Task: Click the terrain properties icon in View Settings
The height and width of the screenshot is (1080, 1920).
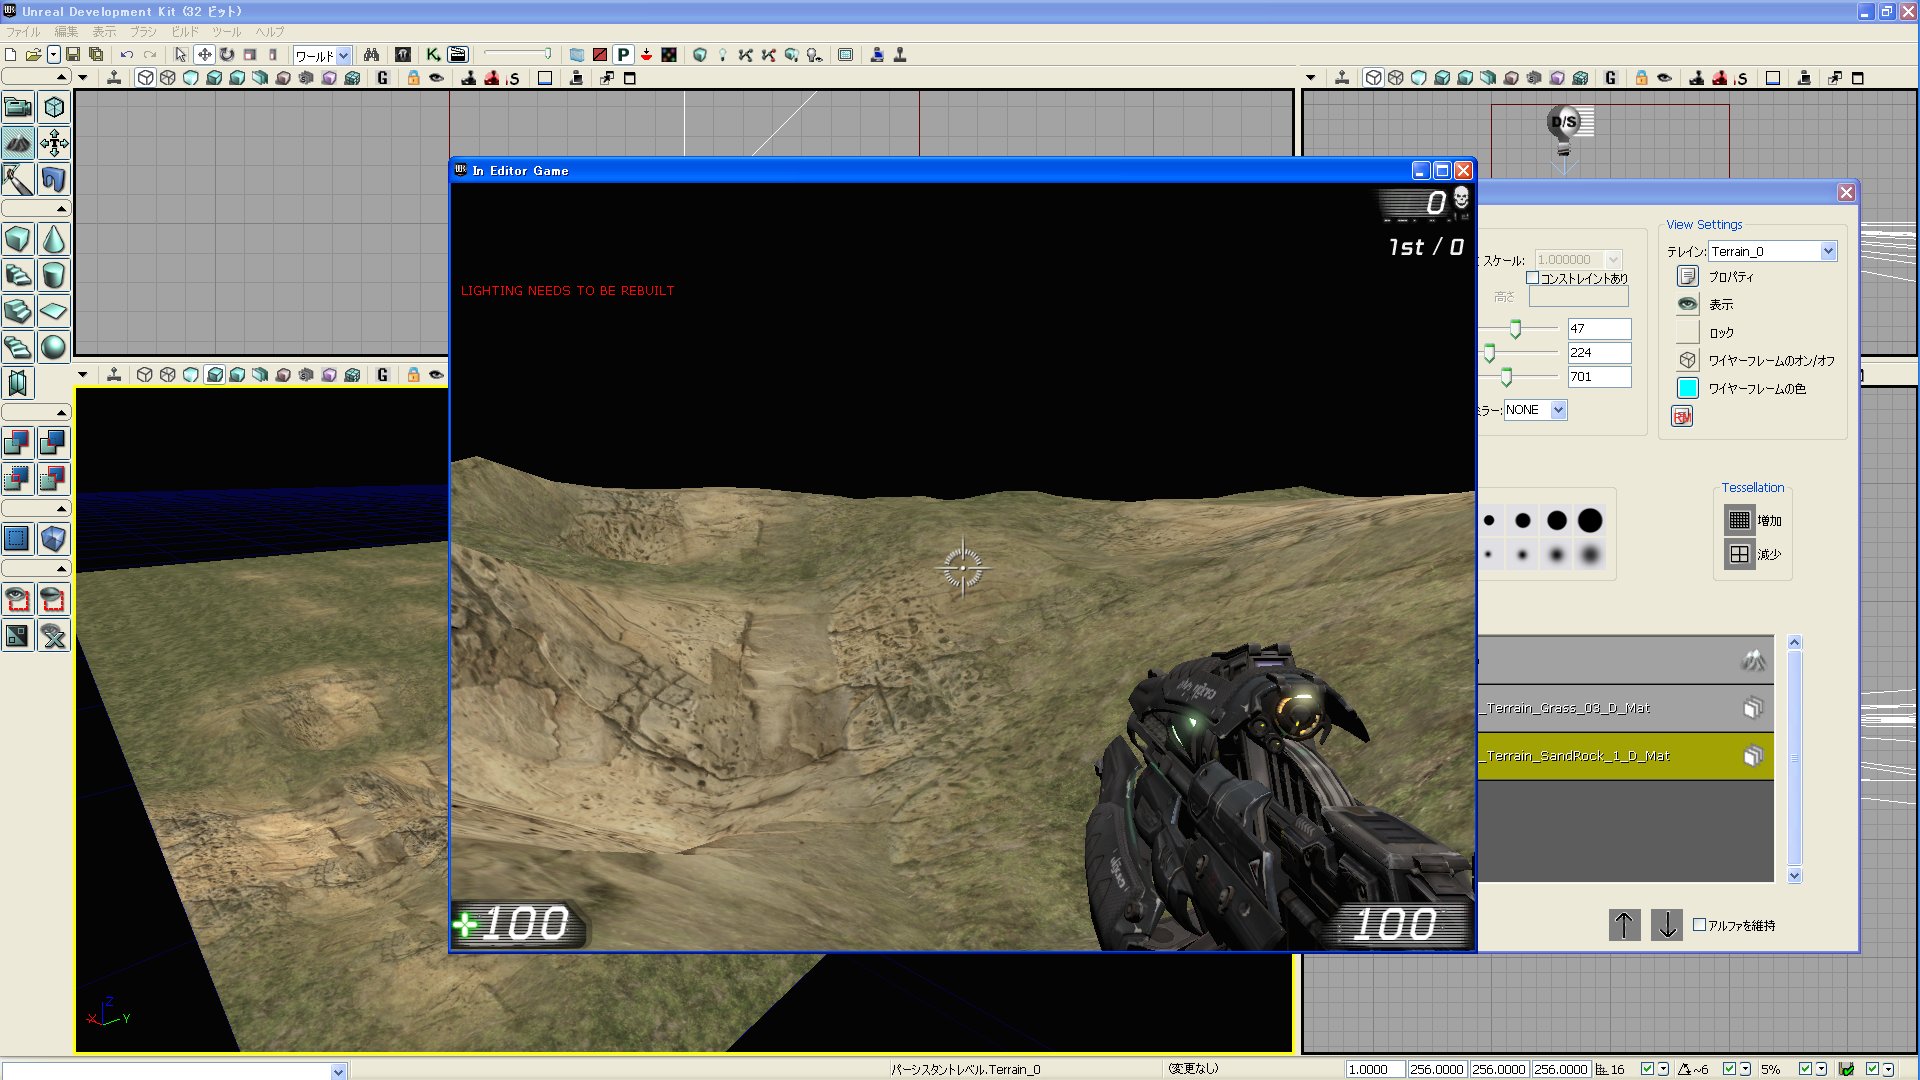Action: coord(1688,277)
